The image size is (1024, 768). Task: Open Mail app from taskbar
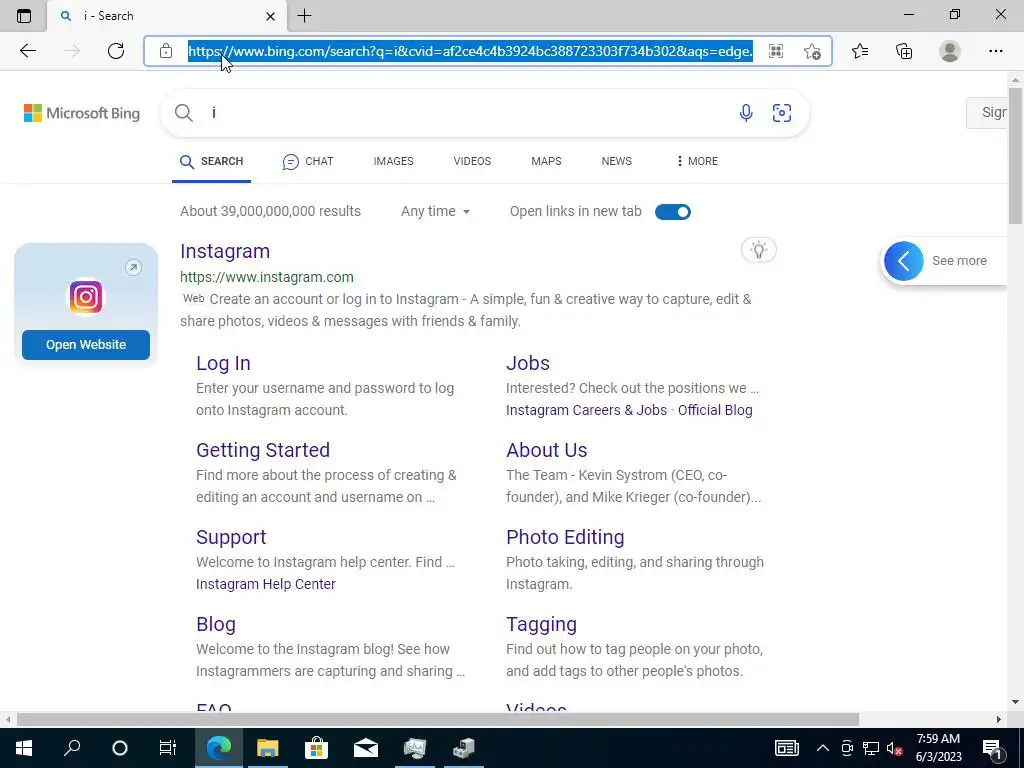pyautogui.click(x=366, y=748)
